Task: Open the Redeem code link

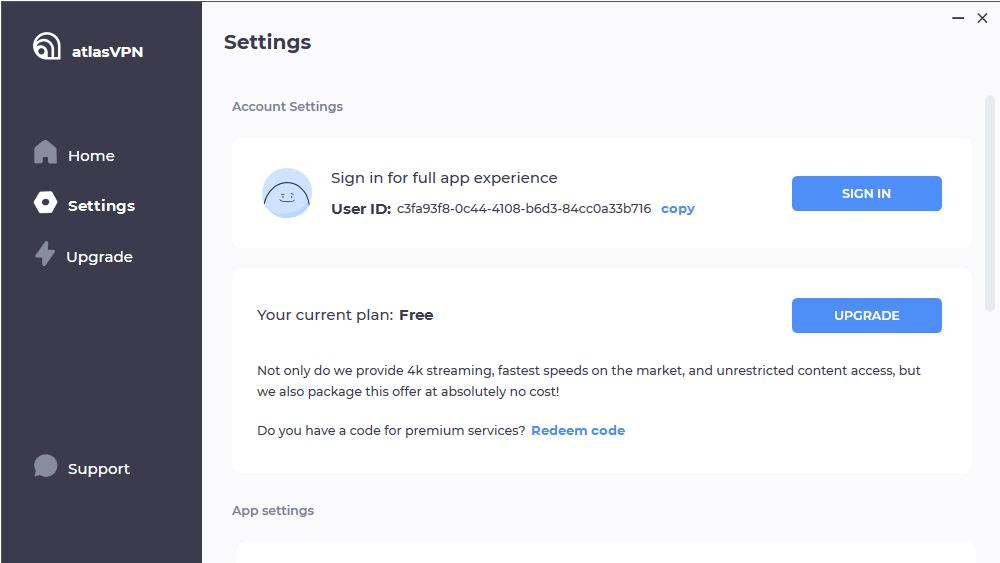Action: click(x=578, y=430)
